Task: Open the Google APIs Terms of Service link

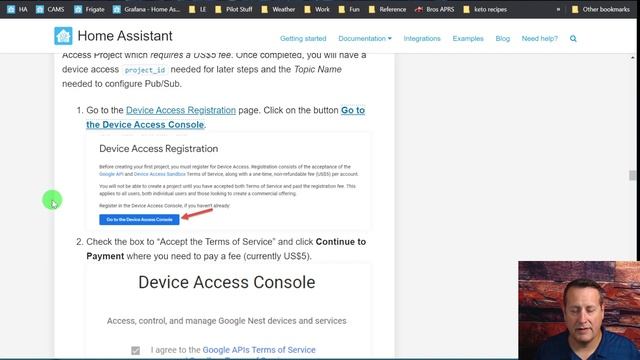Action: pyautogui.click(x=259, y=350)
